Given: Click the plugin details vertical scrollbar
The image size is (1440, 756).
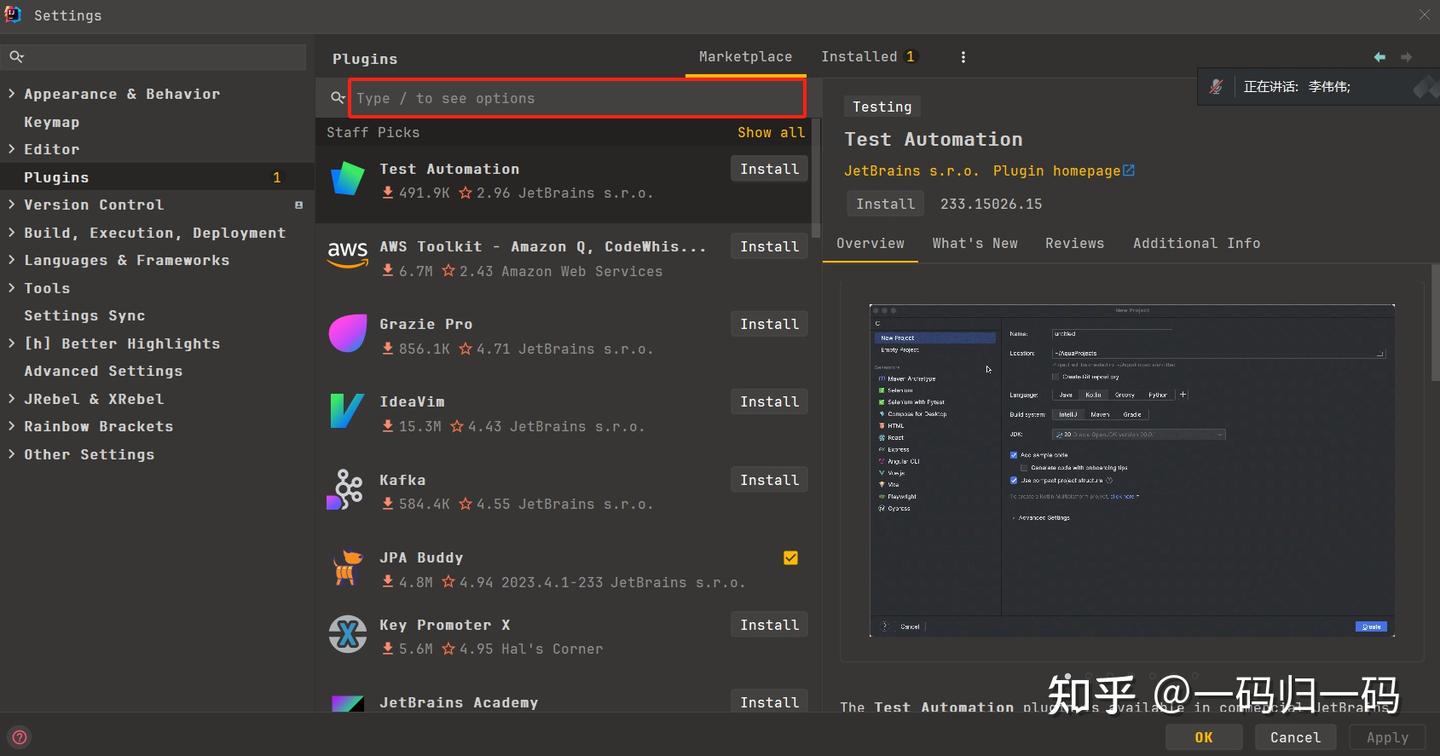Looking at the screenshot, I should (1435, 324).
